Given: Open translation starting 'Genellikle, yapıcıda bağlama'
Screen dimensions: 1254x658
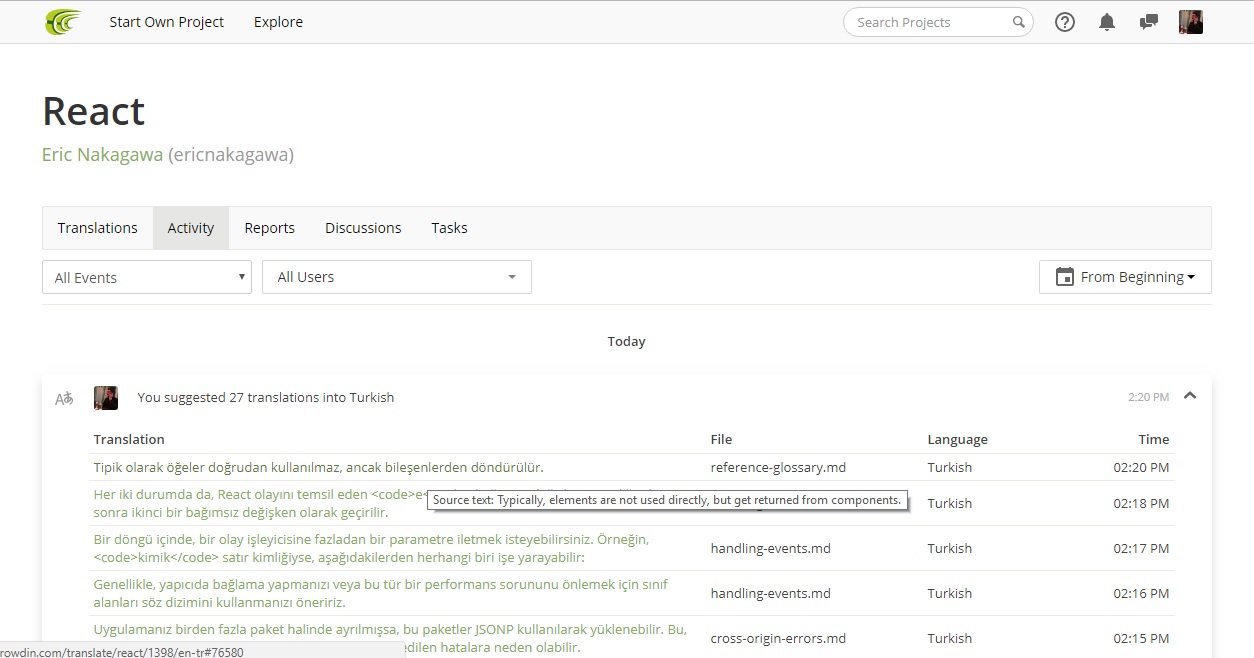Looking at the screenshot, I should point(381,593).
